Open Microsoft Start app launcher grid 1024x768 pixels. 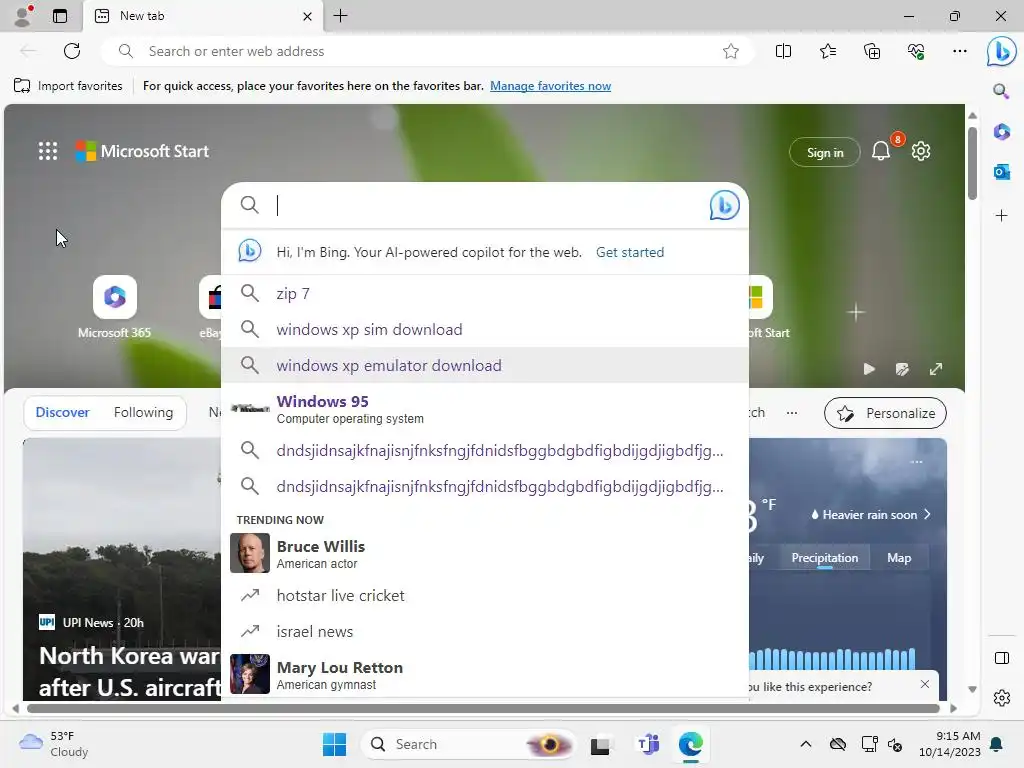(48, 151)
